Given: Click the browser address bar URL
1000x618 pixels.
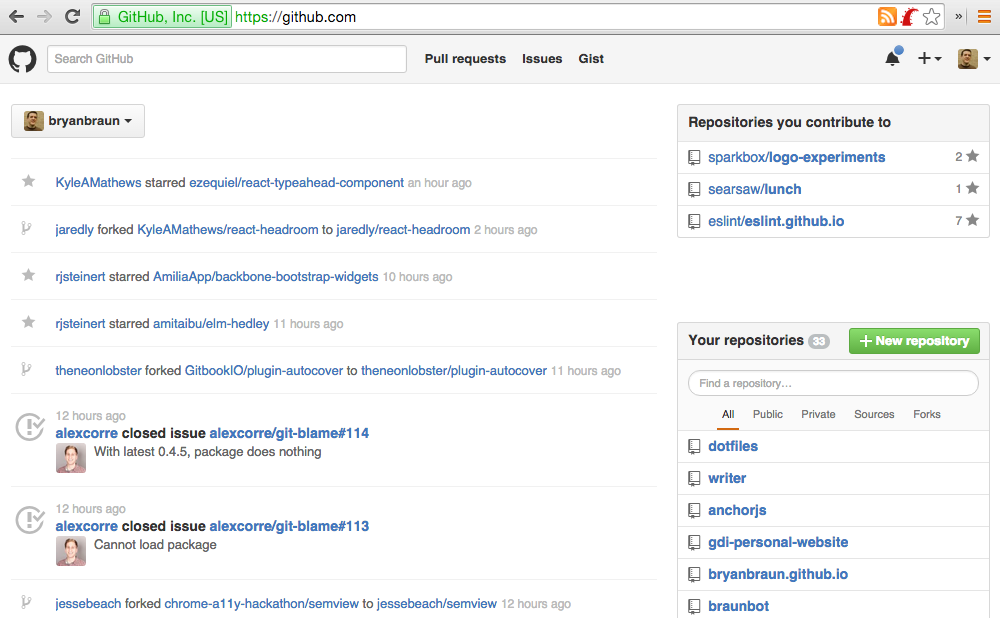Looking at the screenshot, I should point(295,17).
